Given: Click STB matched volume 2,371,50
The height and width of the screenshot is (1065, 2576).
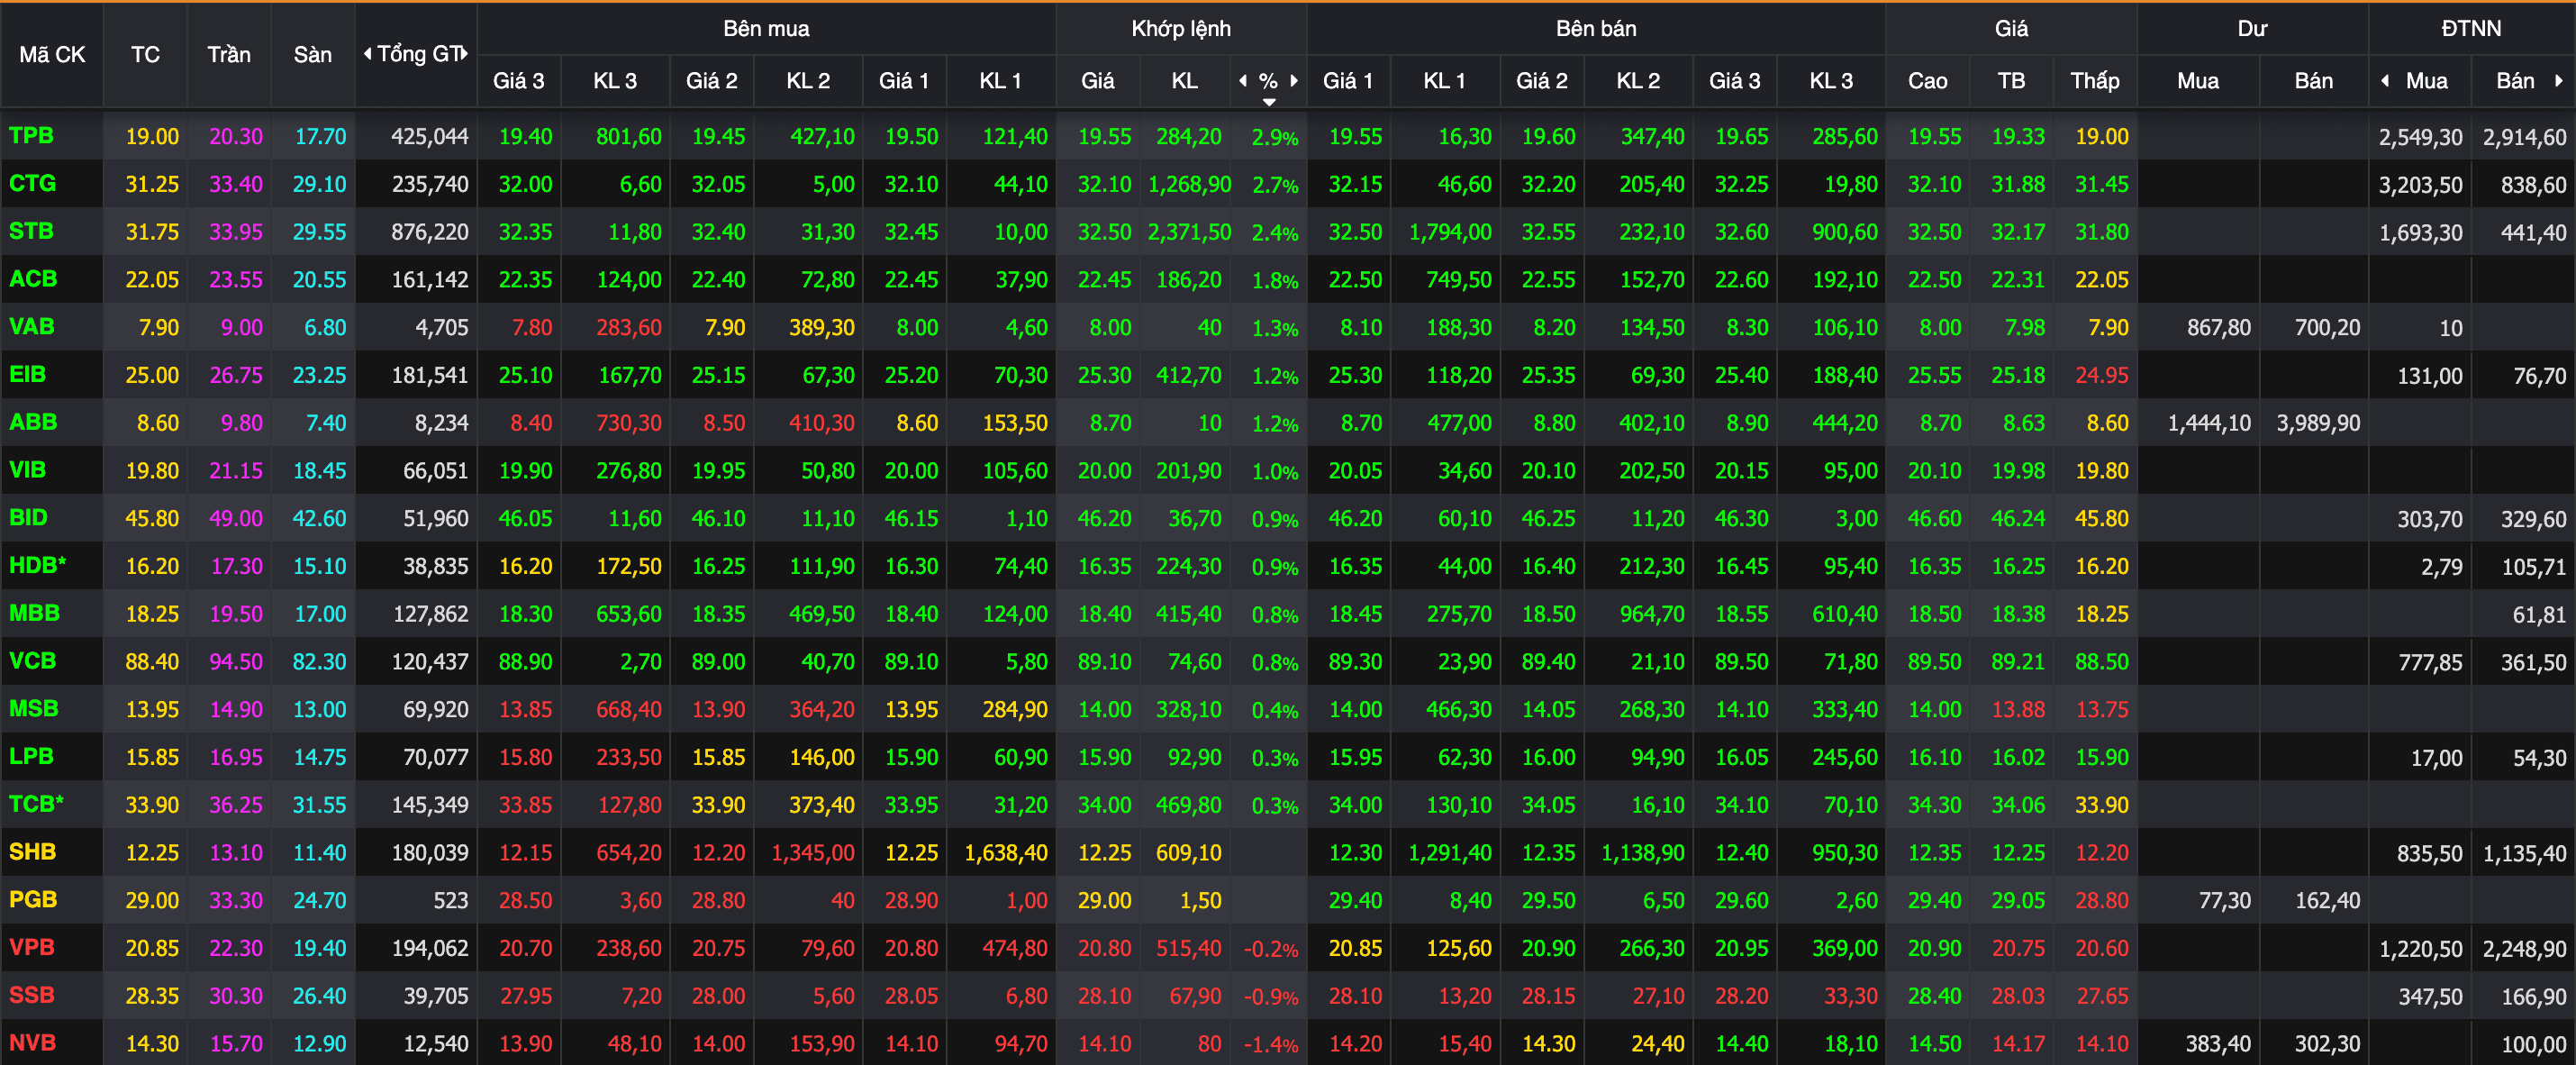Looking at the screenshot, I should pos(1189,233).
